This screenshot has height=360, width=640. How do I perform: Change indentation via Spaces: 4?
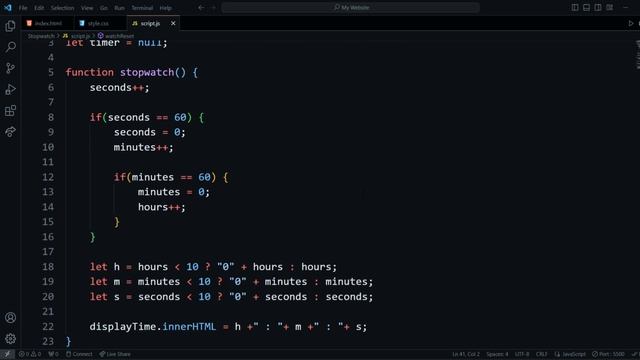497,354
